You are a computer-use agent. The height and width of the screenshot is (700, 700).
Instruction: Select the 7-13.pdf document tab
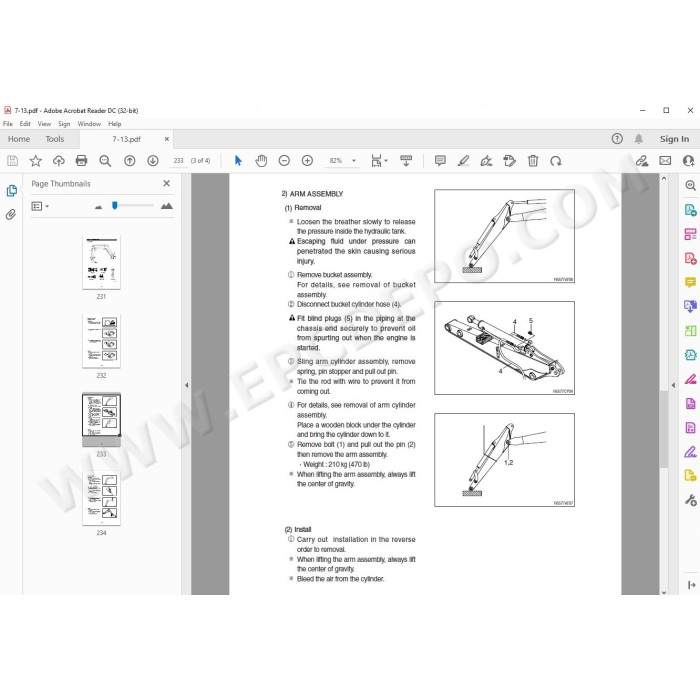(x=126, y=139)
